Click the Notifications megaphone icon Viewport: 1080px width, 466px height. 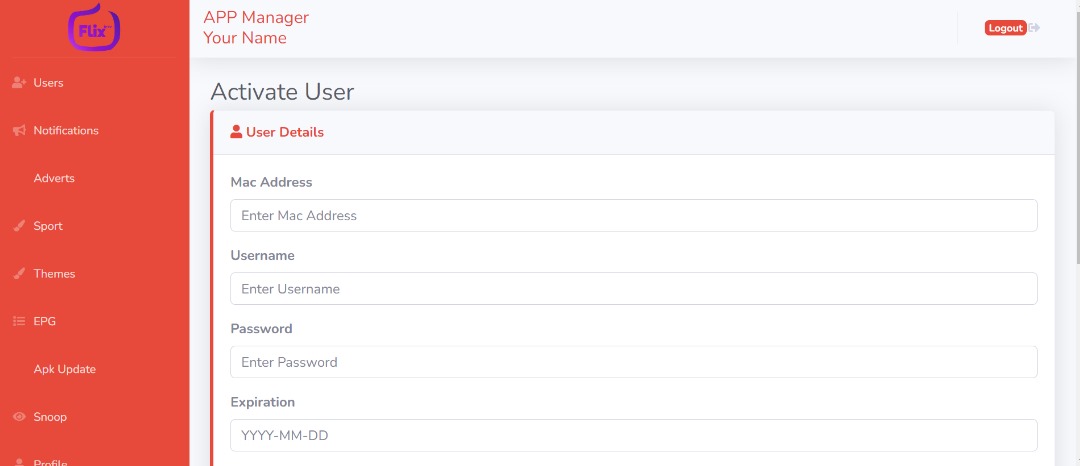pyautogui.click(x=19, y=131)
